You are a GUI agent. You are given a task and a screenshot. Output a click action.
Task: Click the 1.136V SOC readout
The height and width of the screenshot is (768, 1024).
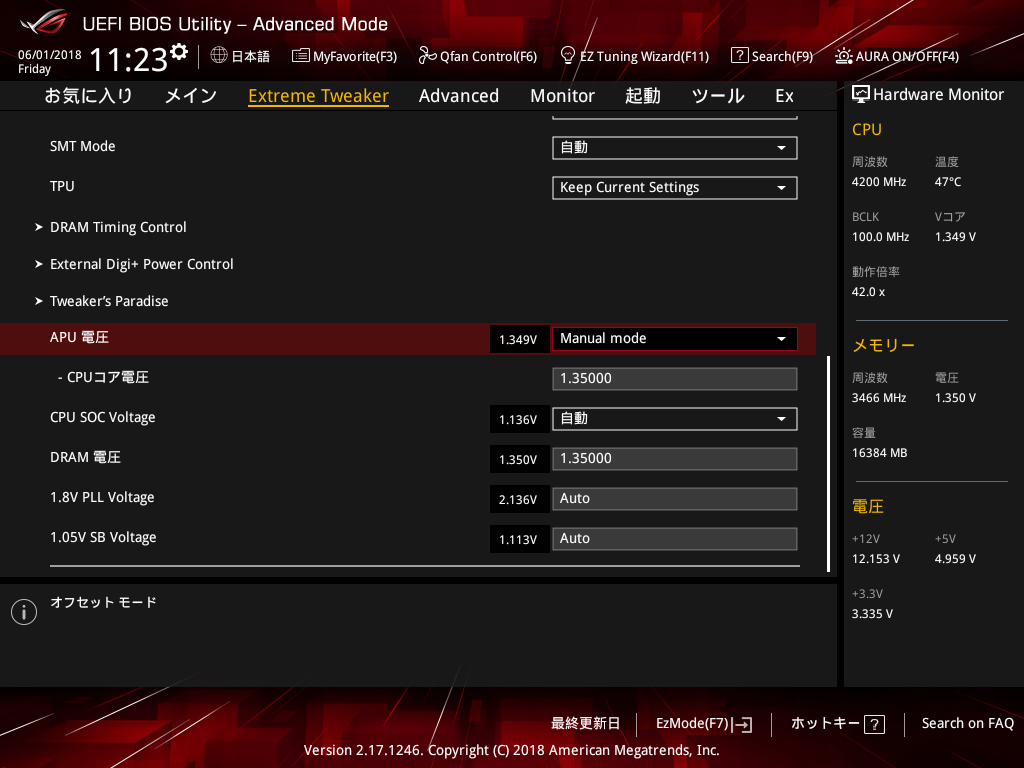click(519, 419)
